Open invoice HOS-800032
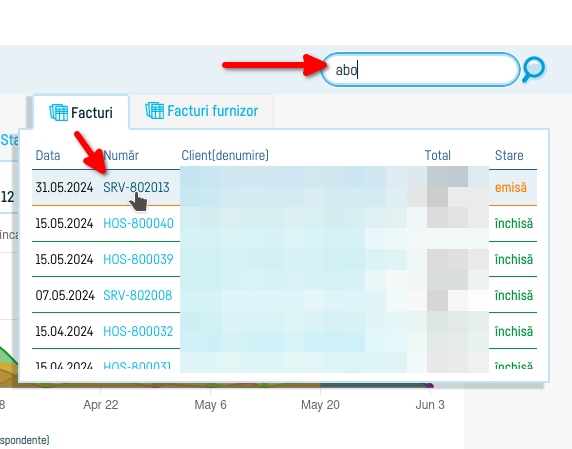 (x=138, y=331)
